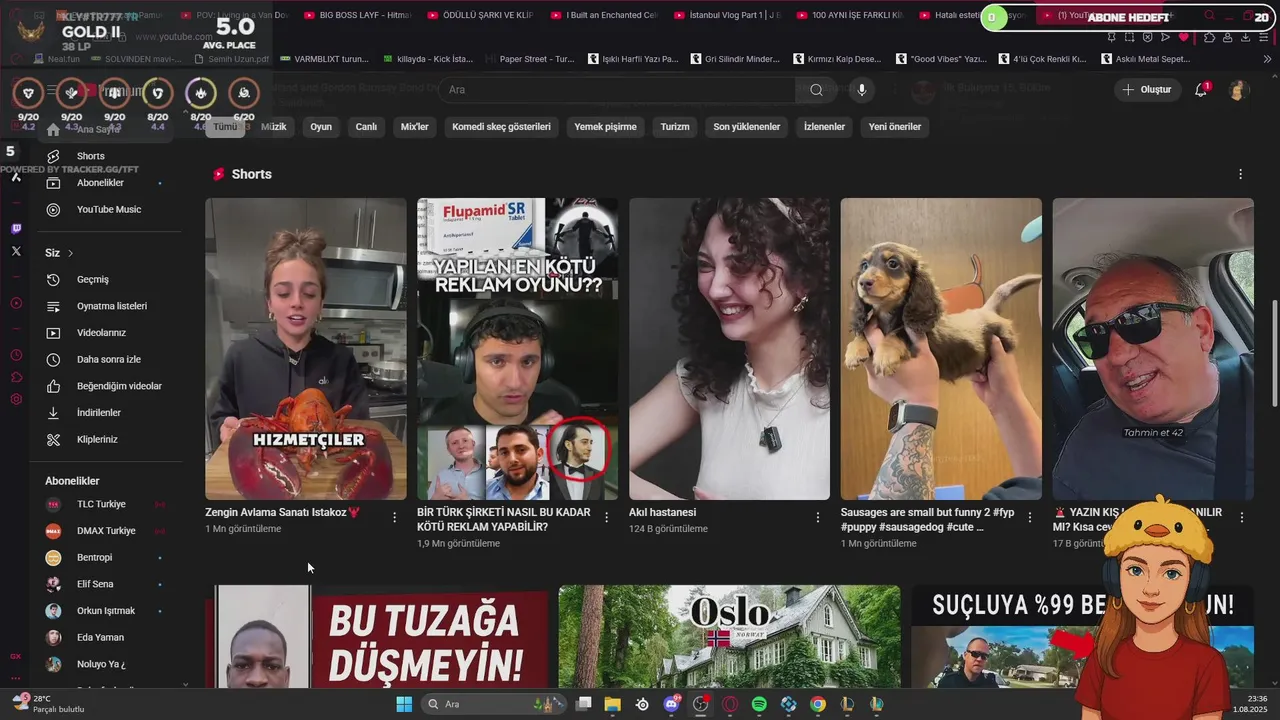Viewport: 1280px width, 720px height.
Task: Open BU TUZAĞA DÜŞMEYİN video thumbnail
Action: (377, 637)
